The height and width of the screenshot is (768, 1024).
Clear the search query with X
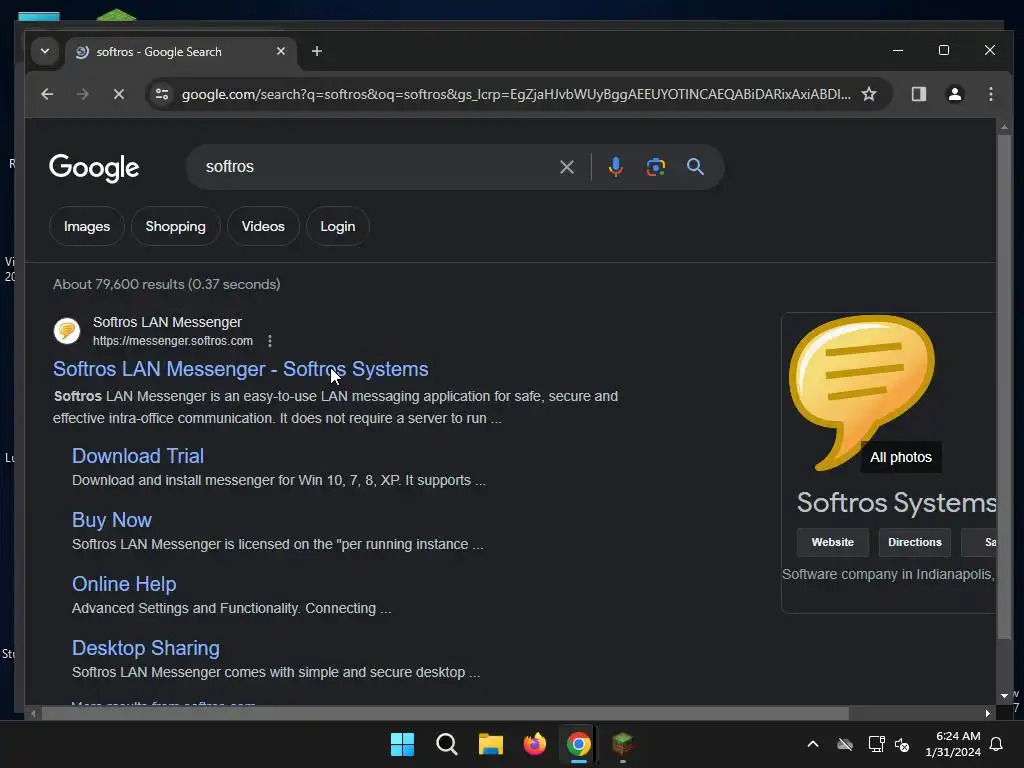[566, 167]
